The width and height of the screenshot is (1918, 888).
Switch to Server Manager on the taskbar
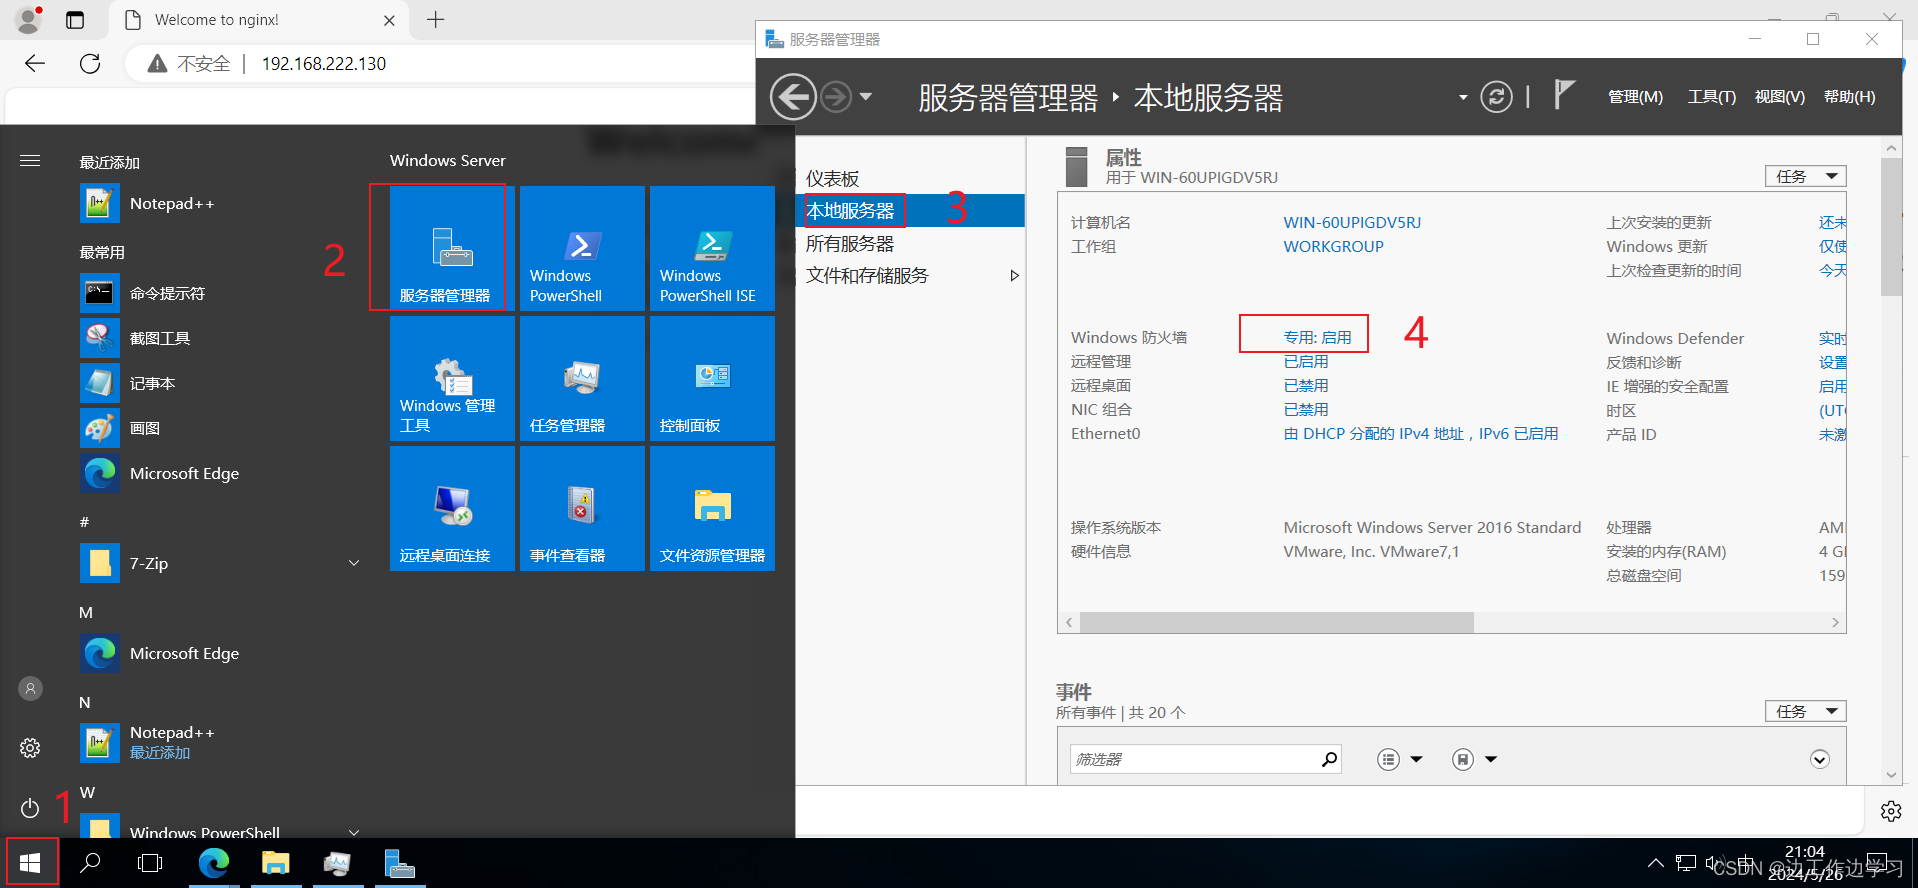click(400, 862)
